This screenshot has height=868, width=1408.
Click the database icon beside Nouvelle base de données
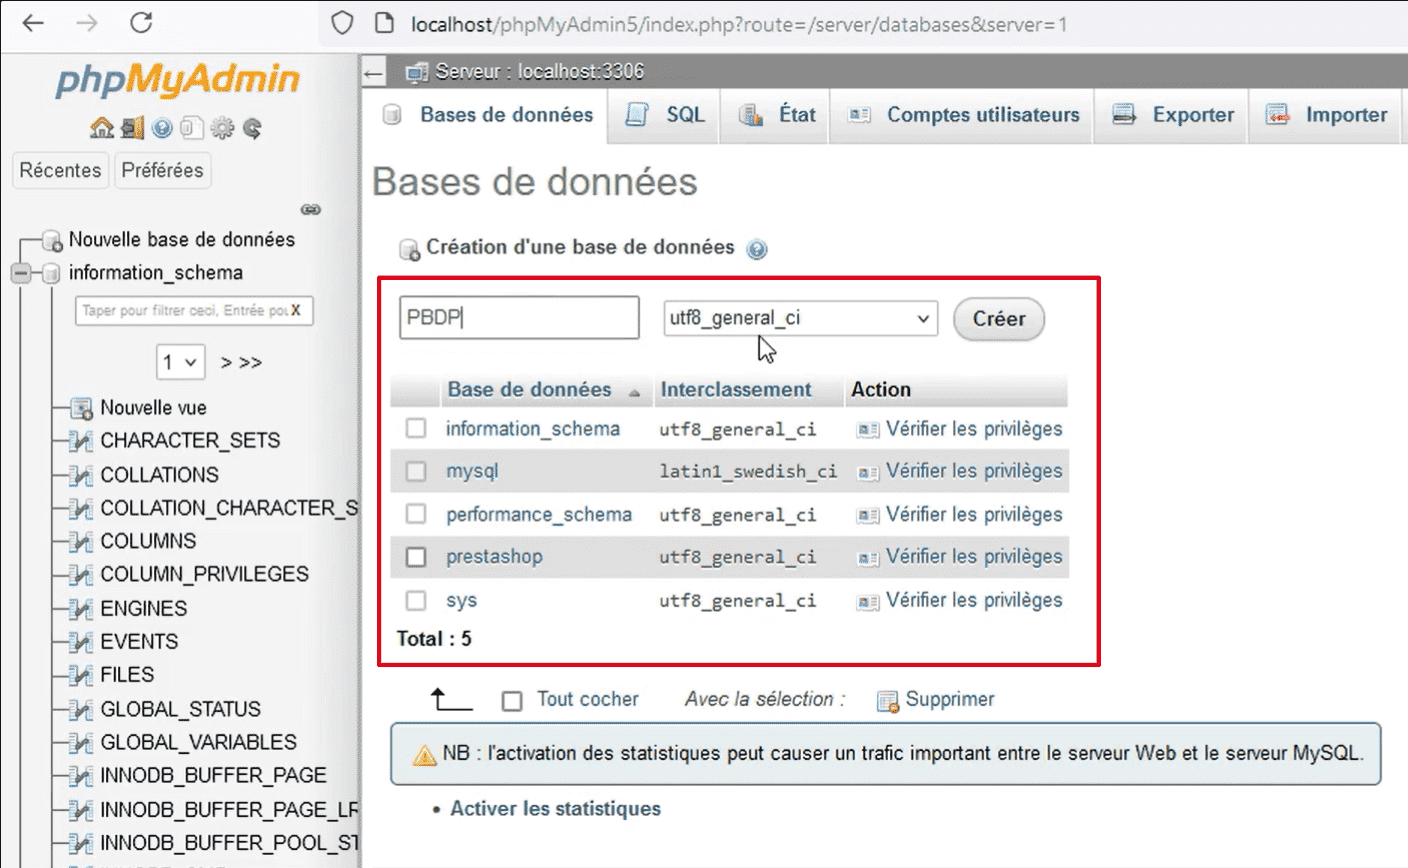(52, 240)
